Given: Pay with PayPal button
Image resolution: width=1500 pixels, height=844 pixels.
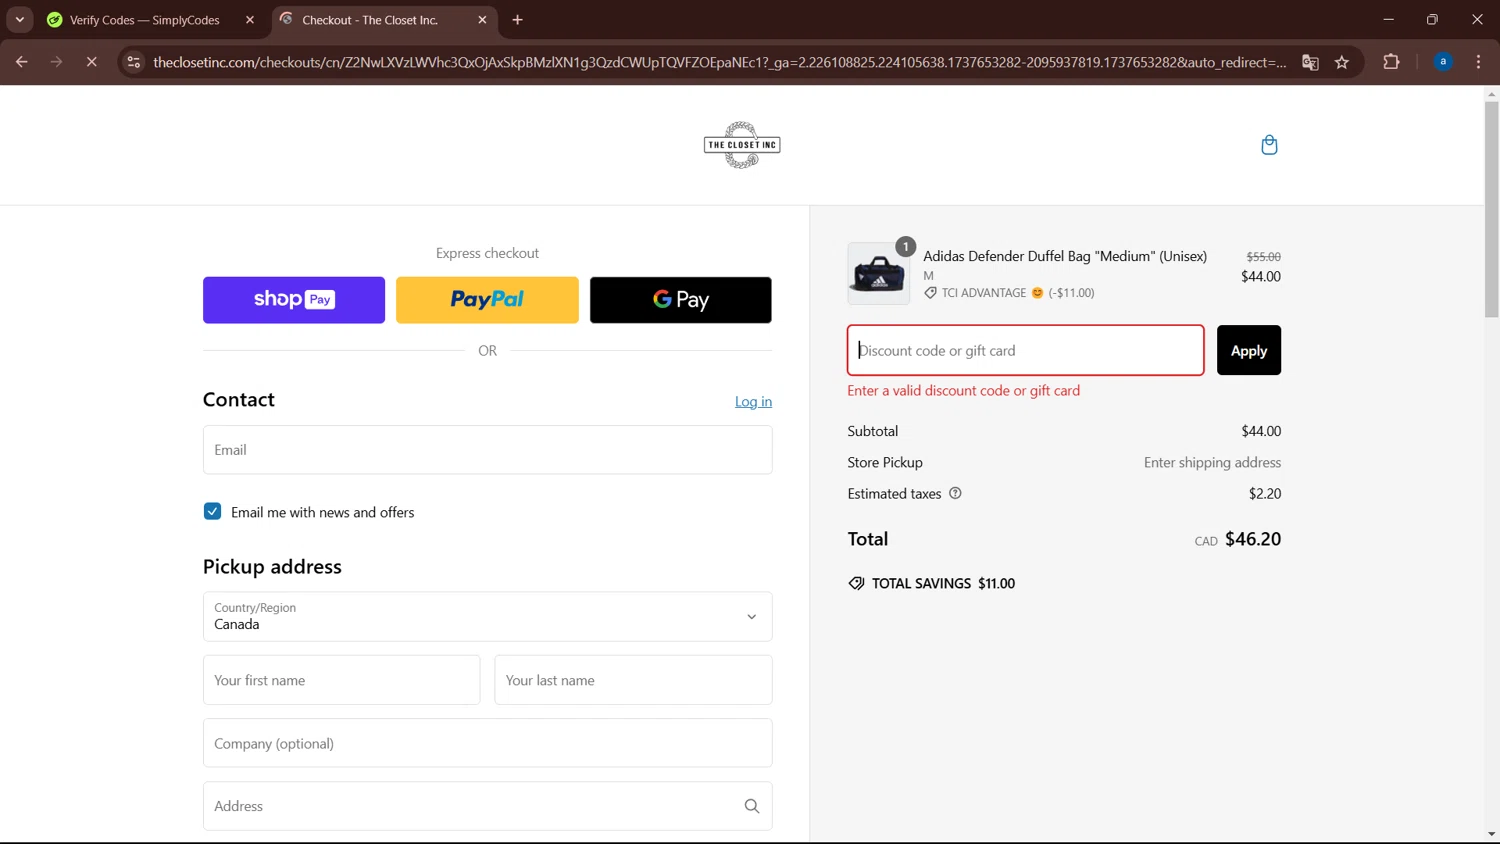Looking at the screenshot, I should coord(487,300).
